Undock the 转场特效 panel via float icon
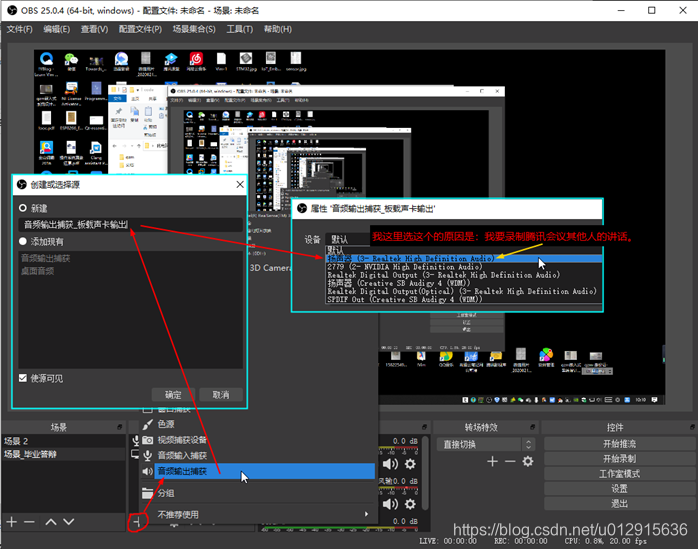 [x=532, y=427]
